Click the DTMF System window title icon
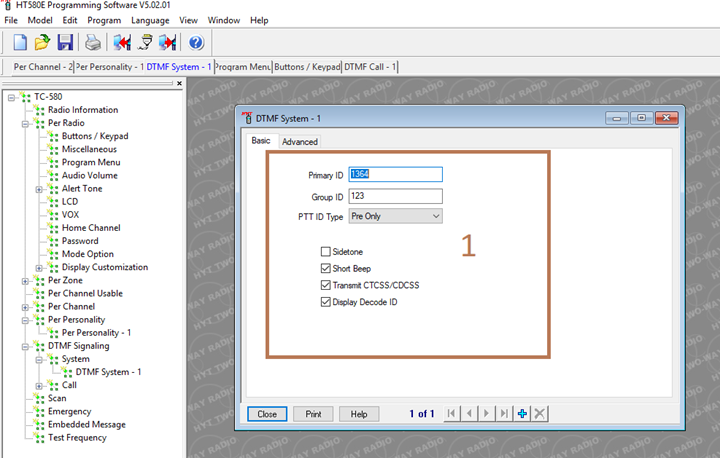 (247, 118)
